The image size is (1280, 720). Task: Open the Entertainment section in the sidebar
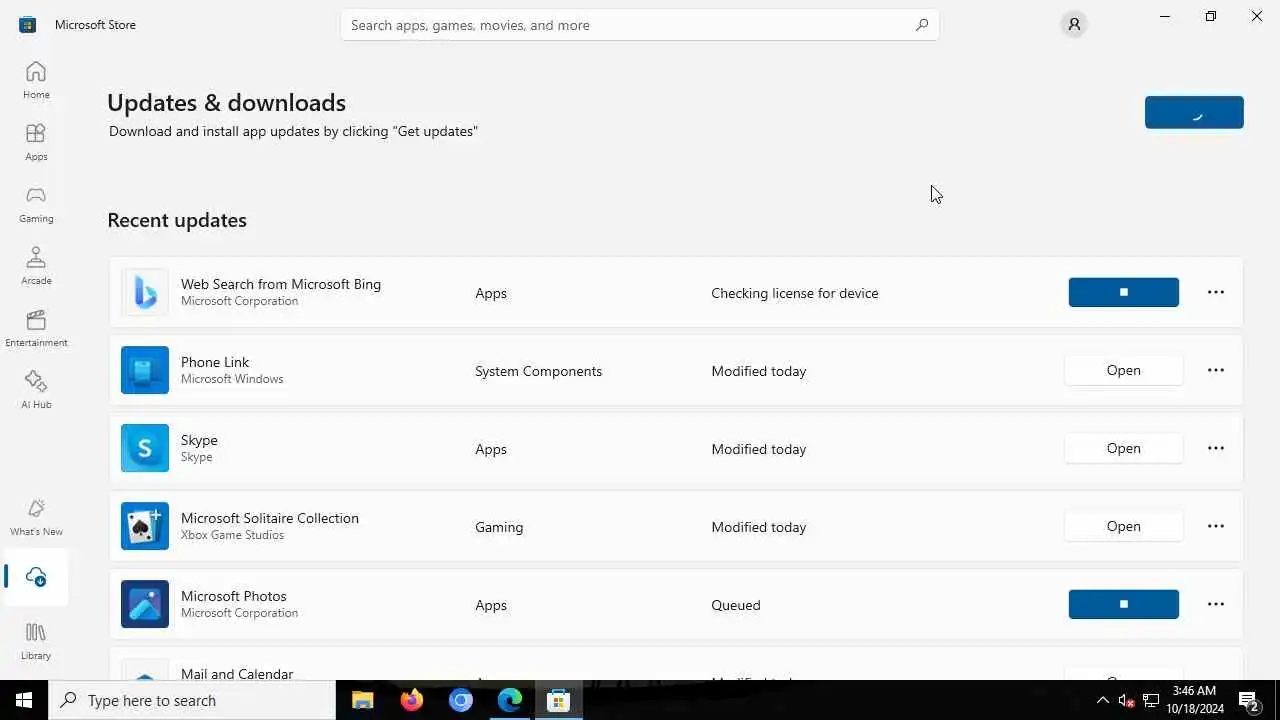36,328
